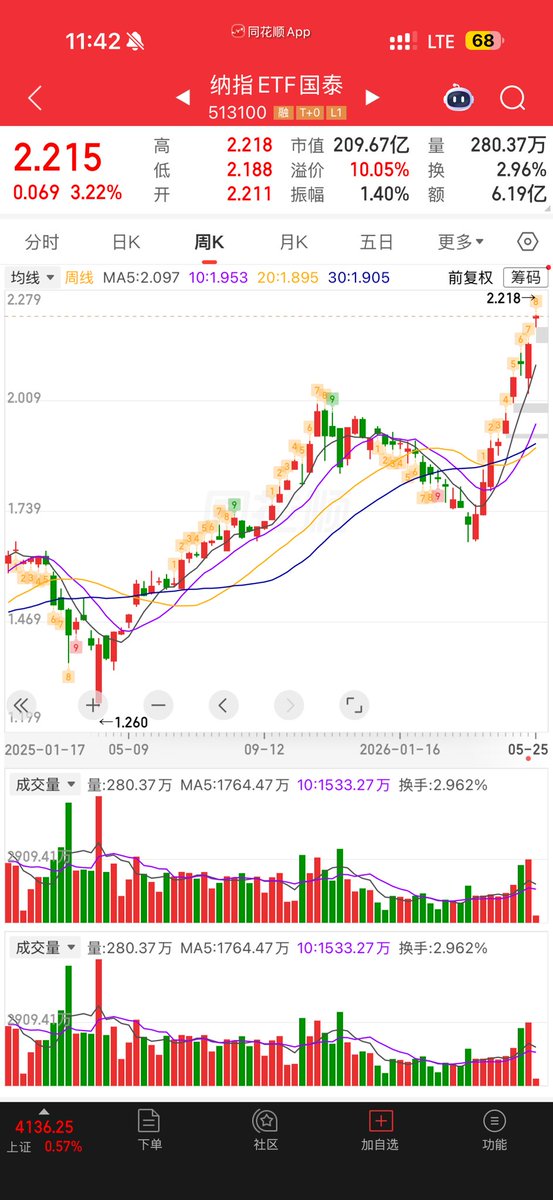The width and height of the screenshot is (553, 1200).
Task: Move the chart left with the chevron
Action: click(222, 705)
